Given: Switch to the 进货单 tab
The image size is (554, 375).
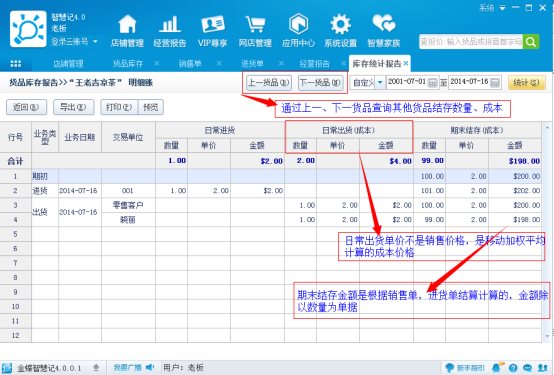Looking at the screenshot, I should pyautogui.click(x=252, y=64).
